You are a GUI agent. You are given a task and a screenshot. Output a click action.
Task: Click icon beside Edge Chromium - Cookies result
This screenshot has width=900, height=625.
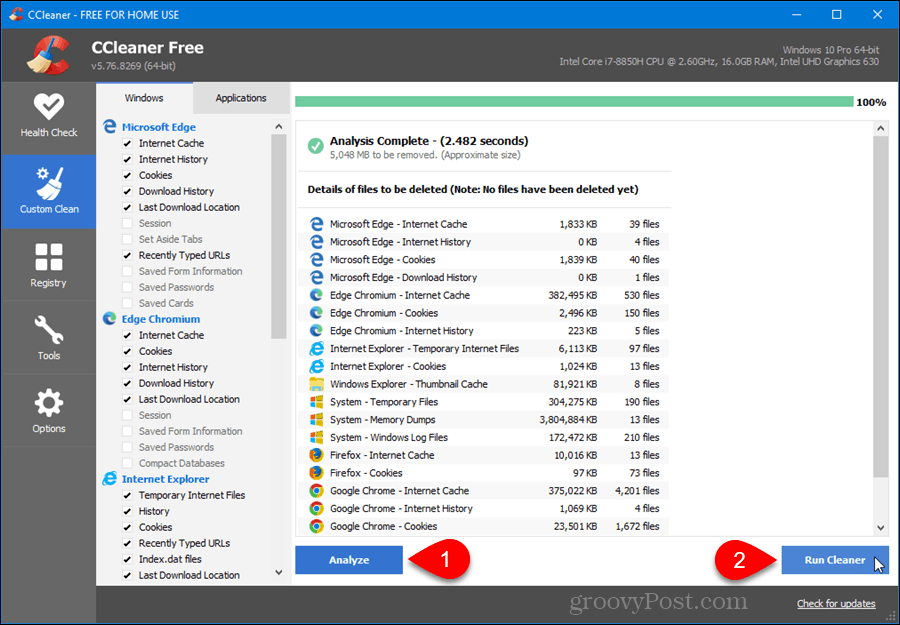pyautogui.click(x=316, y=313)
